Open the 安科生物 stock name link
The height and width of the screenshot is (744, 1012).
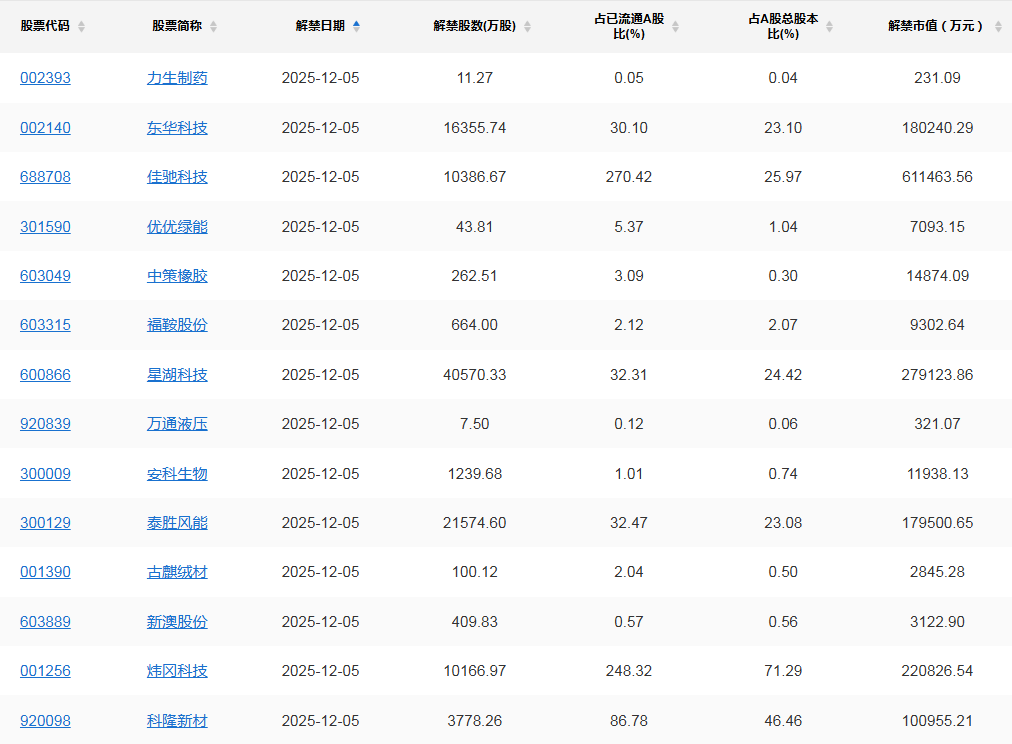tap(177, 474)
